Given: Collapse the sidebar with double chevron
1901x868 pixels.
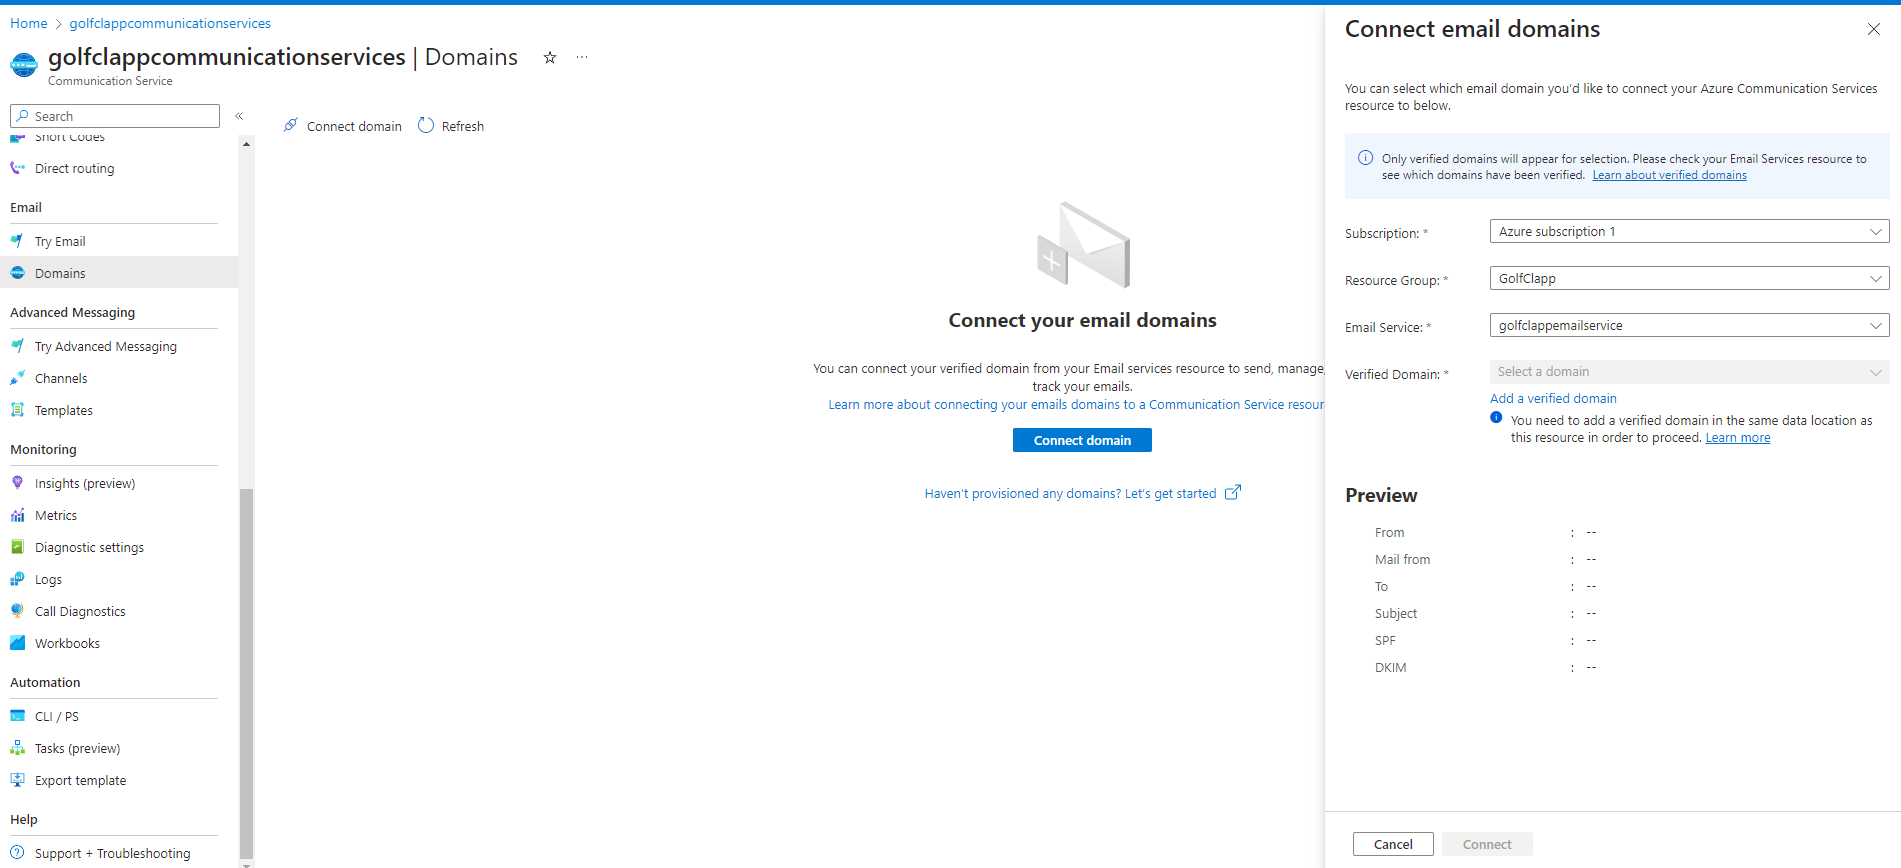Looking at the screenshot, I should click(240, 116).
